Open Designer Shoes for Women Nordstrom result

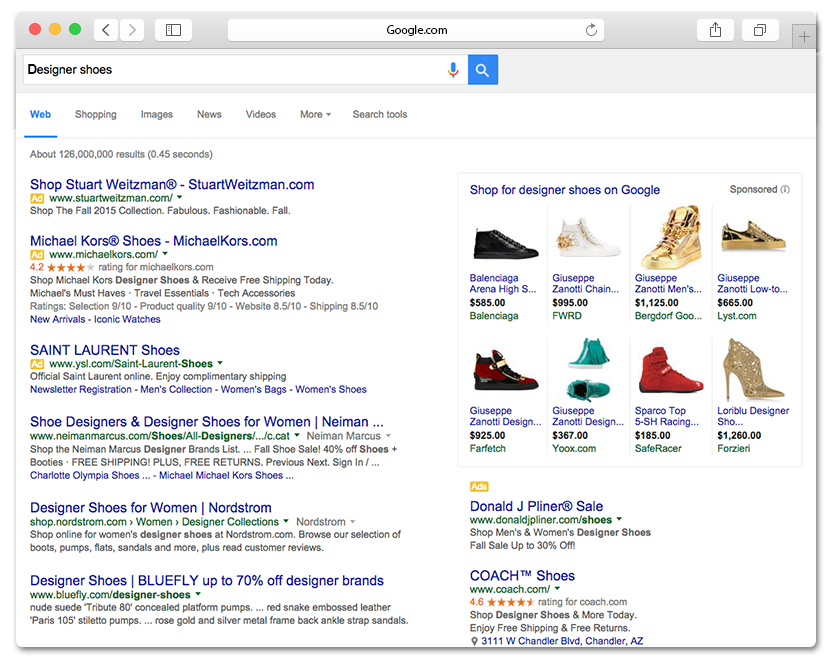151,508
